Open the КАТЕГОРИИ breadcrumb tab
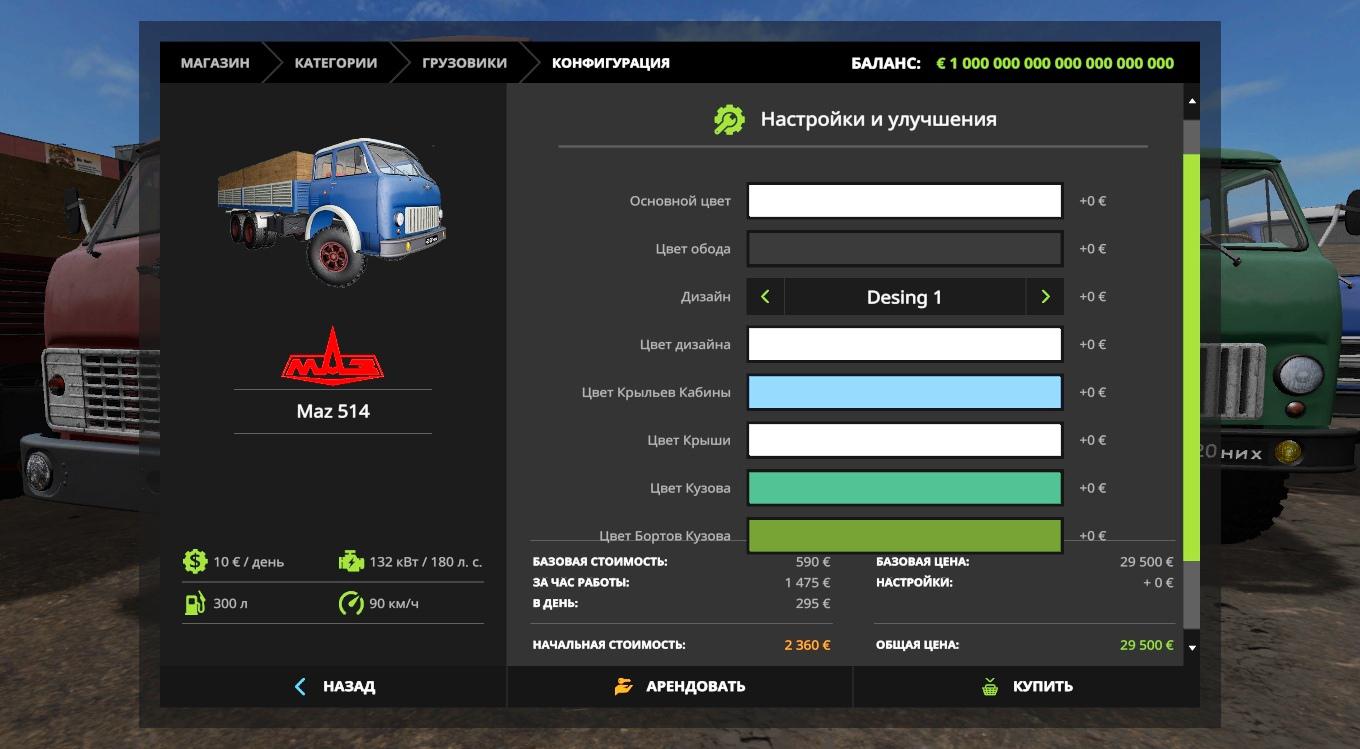This screenshot has width=1360, height=749. pos(335,63)
